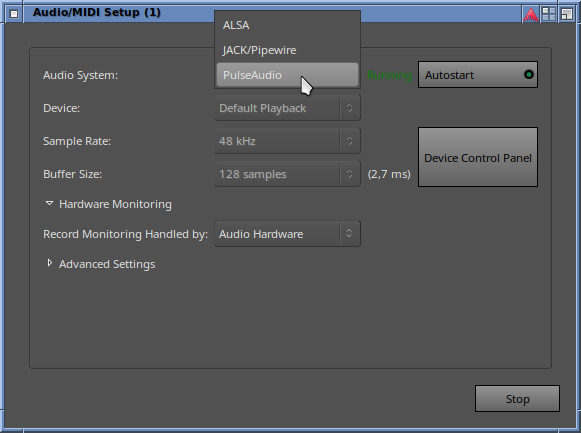581x433 pixels.
Task: Open the Sample Rate dropdown showing 48 kHz
Action: pos(287,141)
